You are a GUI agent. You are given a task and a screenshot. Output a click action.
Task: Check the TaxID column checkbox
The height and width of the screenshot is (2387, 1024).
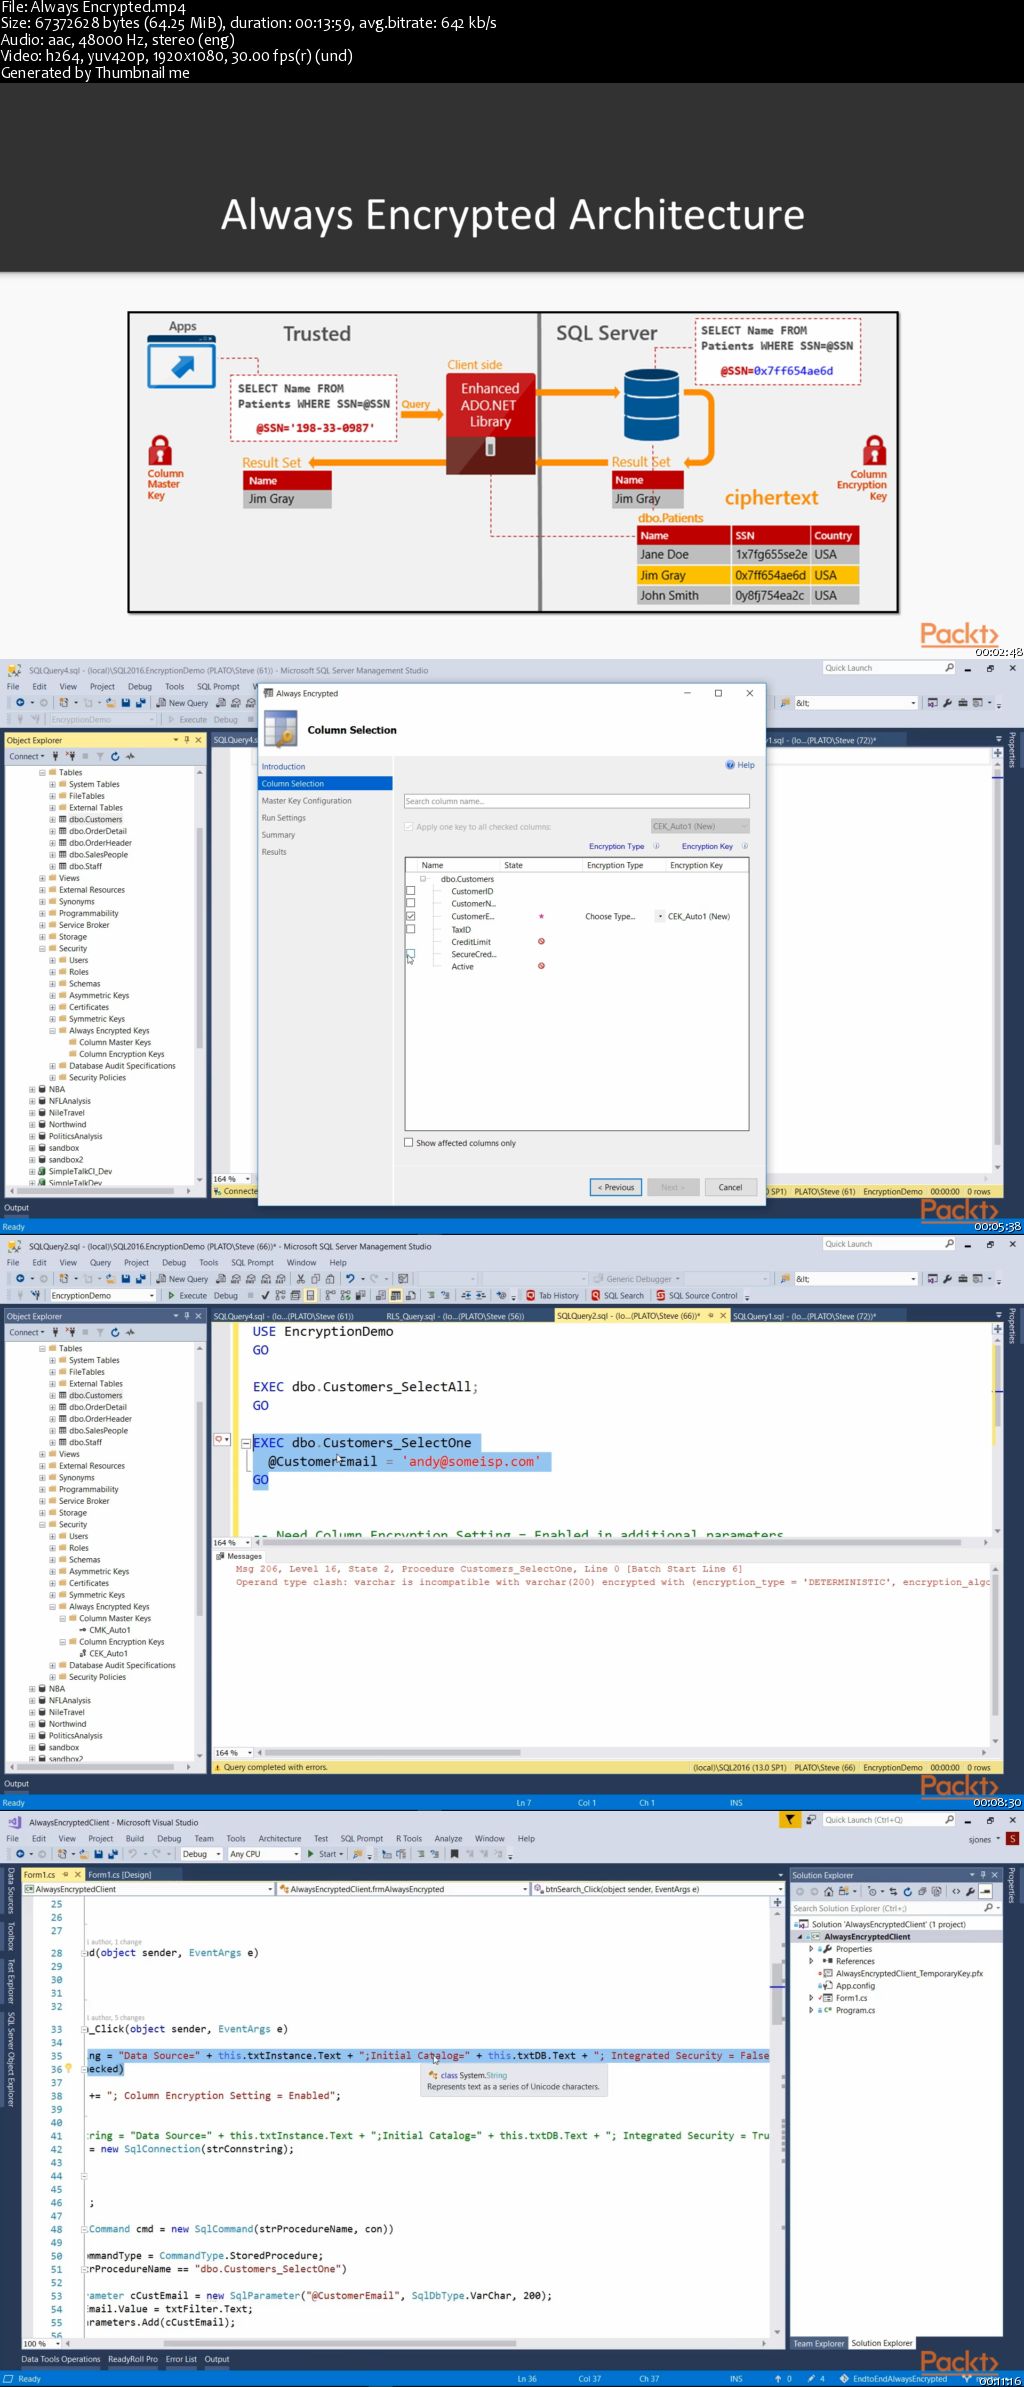[410, 929]
